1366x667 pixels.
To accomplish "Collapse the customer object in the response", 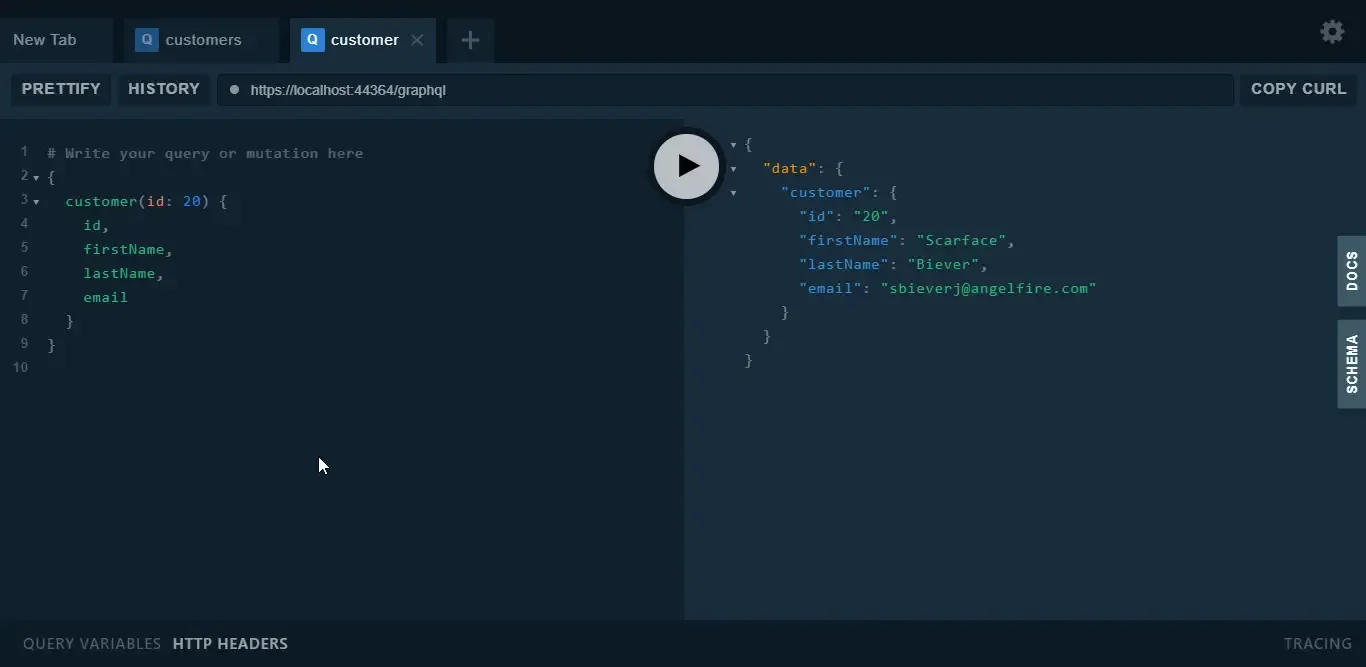I will click(x=735, y=193).
